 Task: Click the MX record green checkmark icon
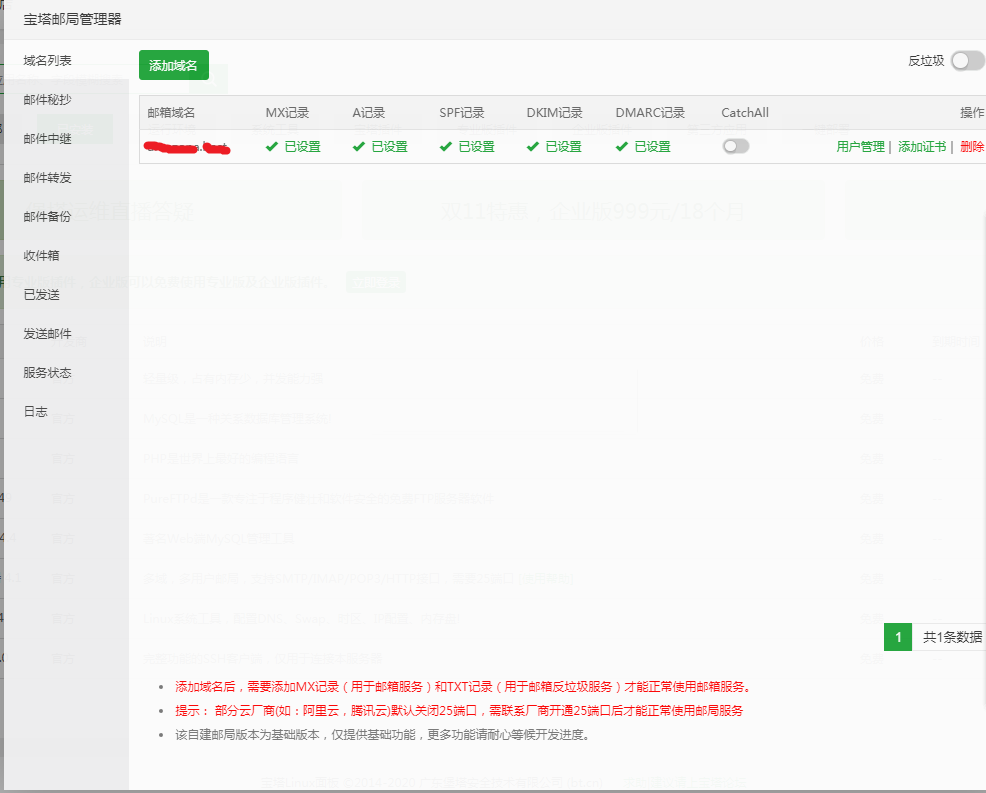click(272, 147)
